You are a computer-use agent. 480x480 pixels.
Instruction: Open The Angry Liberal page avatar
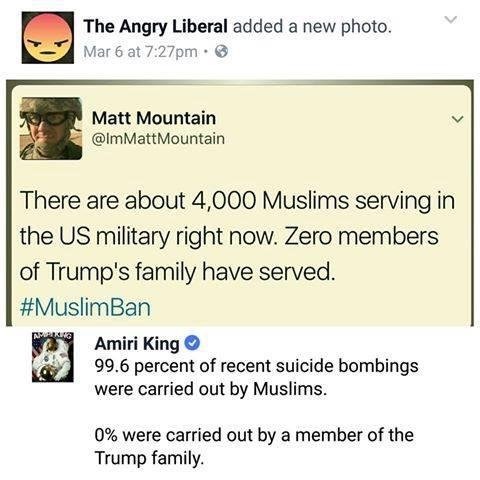pyautogui.click(x=48, y=37)
